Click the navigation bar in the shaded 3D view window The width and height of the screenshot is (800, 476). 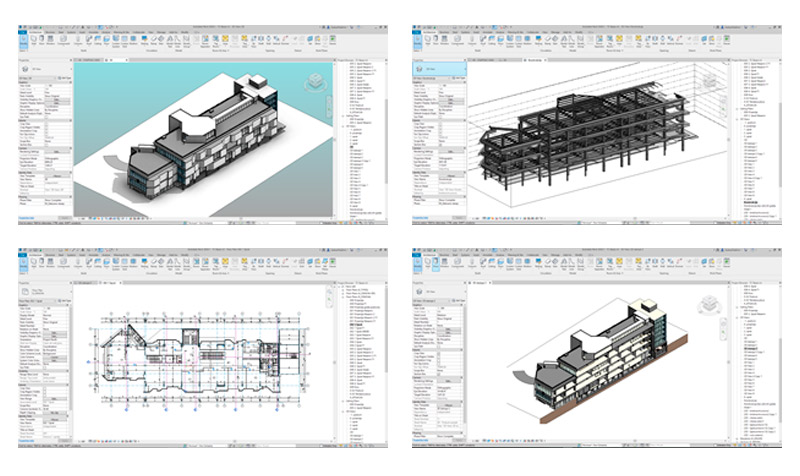pos(329,105)
